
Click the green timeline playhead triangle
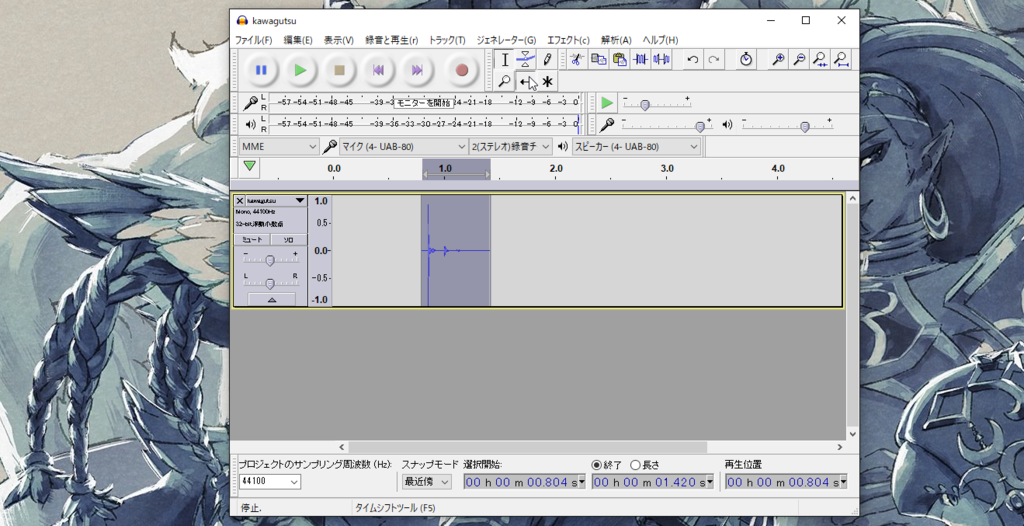click(x=249, y=166)
